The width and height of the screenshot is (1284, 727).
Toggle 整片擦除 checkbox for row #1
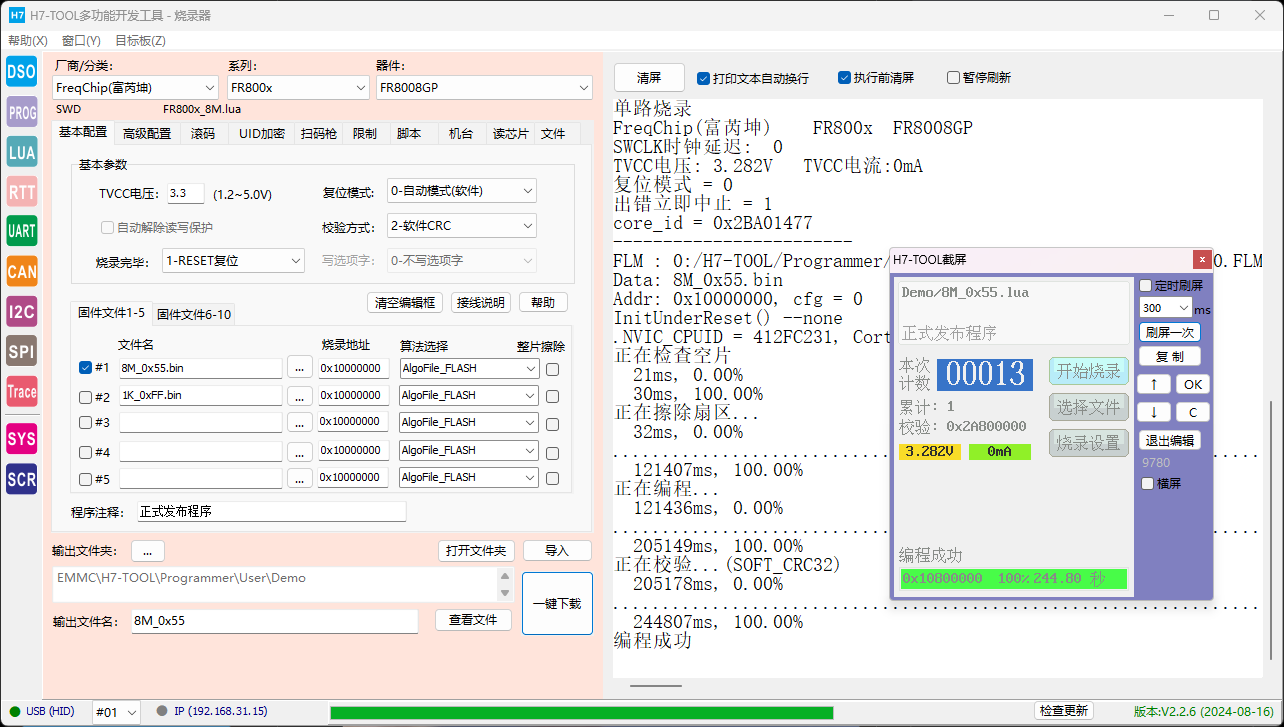[x=552, y=369]
